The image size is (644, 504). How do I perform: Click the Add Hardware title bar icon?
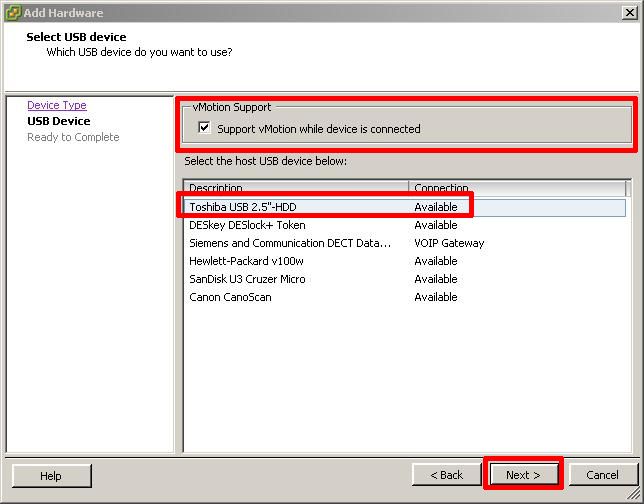click(13, 13)
